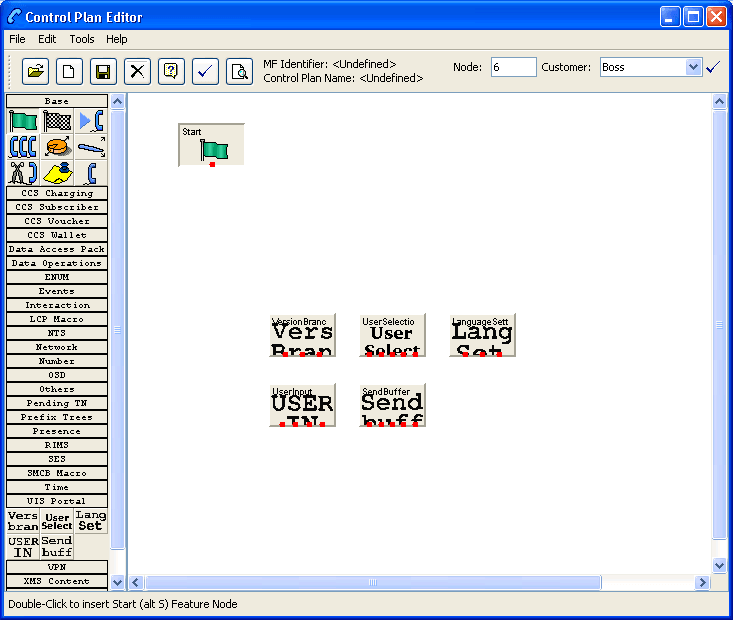The width and height of the screenshot is (733, 620).
Task: Expand the CCS Voucher palette group
Action: (x=57, y=221)
